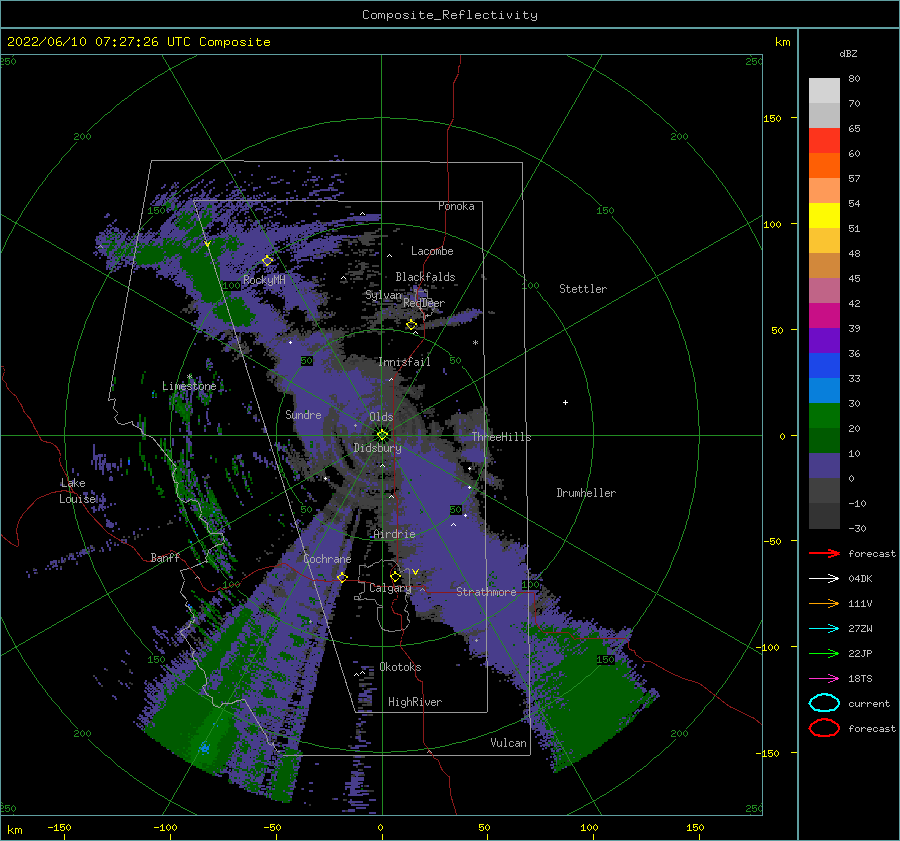Click the HighRiver label
Image resolution: width=900 pixels, height=841 pixels.
pyautogui.click(x=415, y=702)
